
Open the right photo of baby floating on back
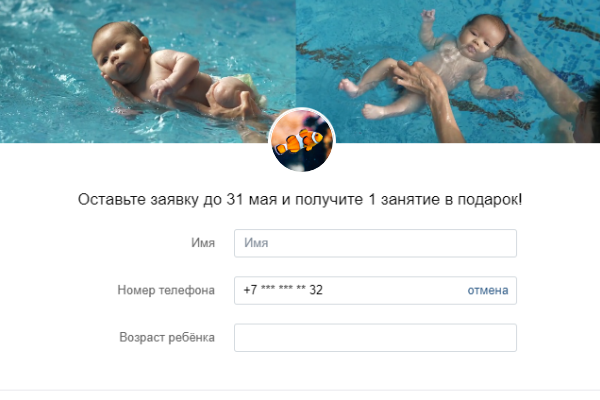pos(448,71)
